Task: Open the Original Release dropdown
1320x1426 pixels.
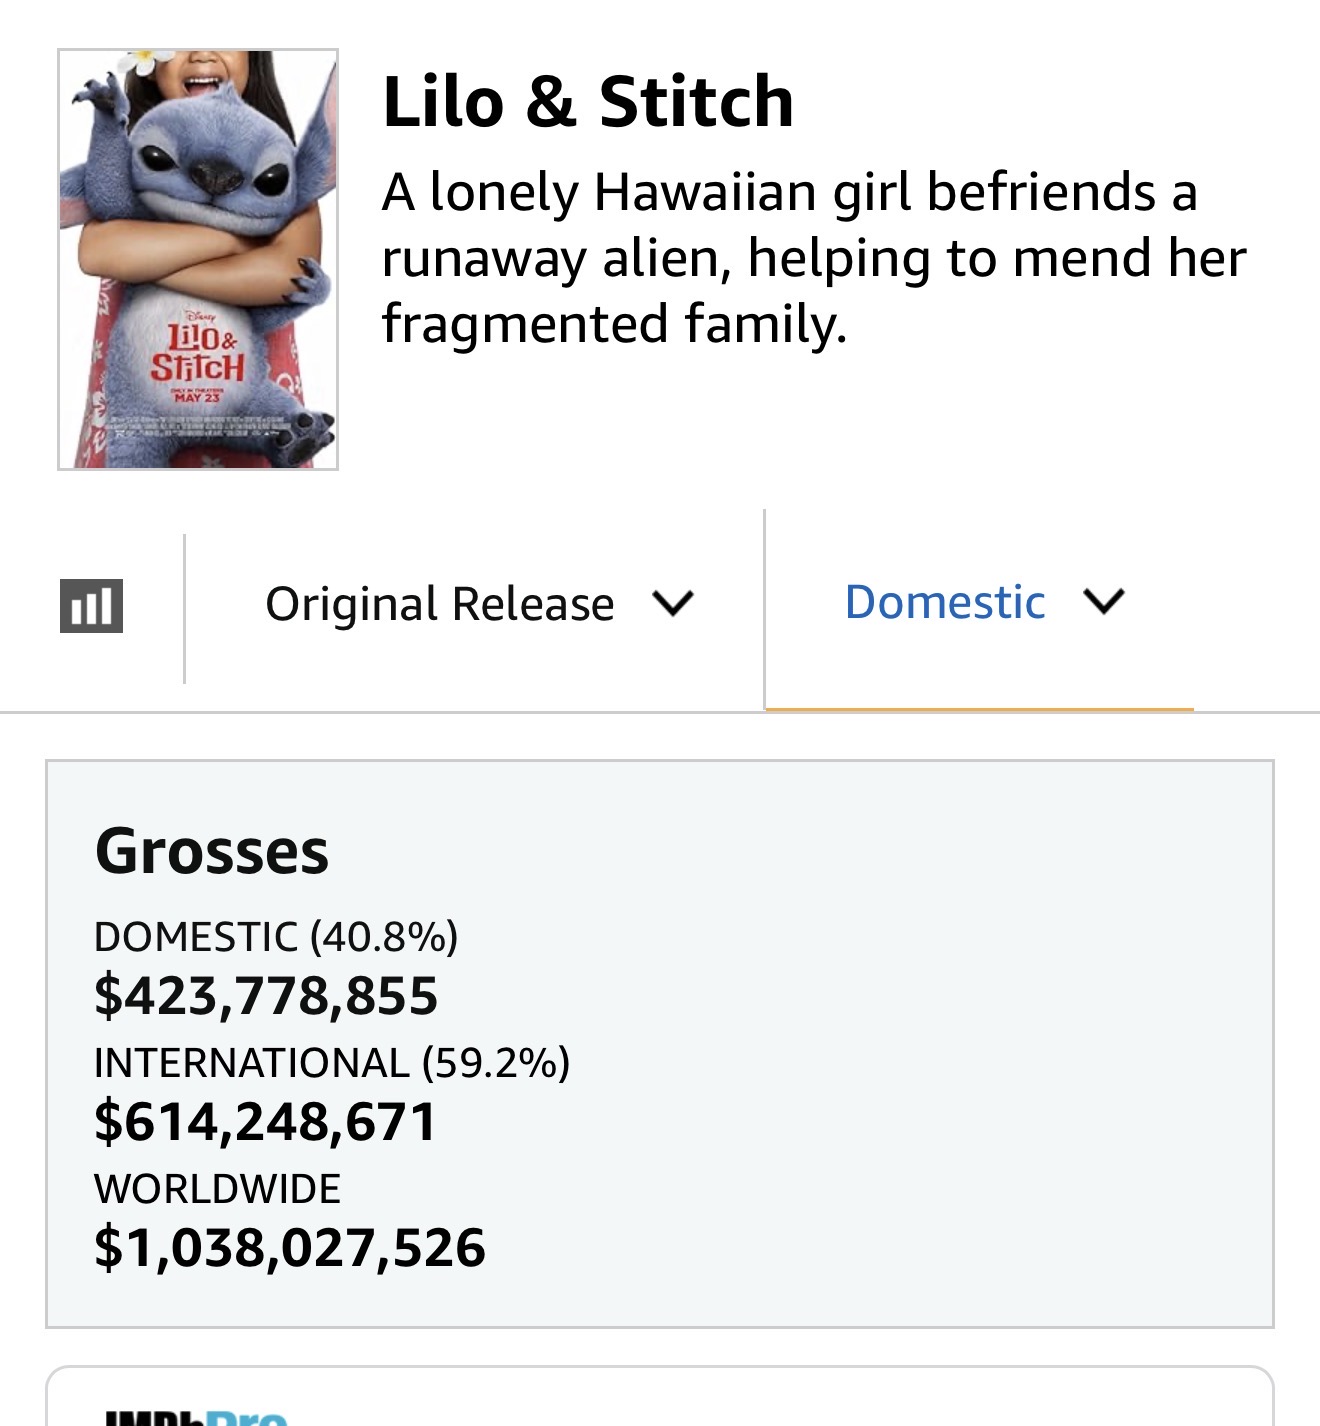Action: tap(439, 604)
